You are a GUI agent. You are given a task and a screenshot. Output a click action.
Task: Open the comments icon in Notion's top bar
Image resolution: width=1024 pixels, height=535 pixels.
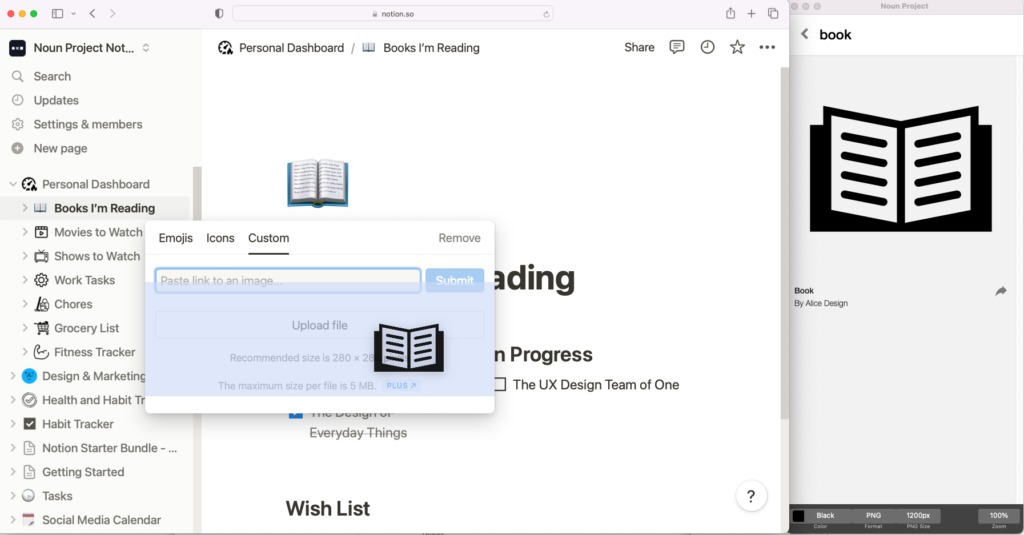coord(677,47)
